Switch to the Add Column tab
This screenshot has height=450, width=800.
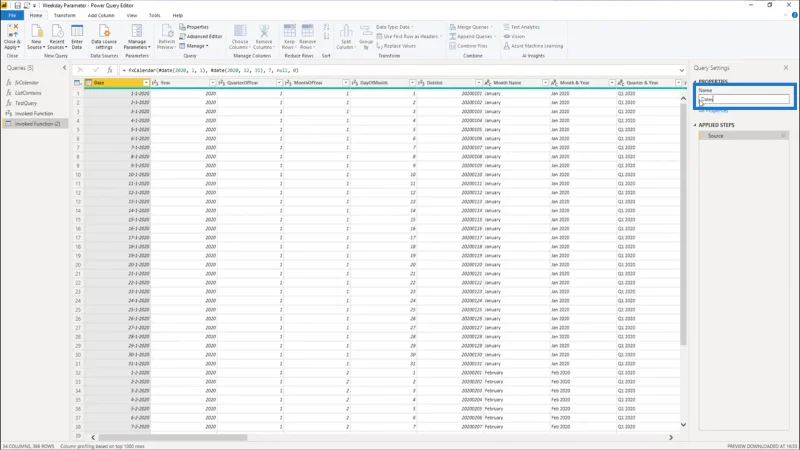101,15
